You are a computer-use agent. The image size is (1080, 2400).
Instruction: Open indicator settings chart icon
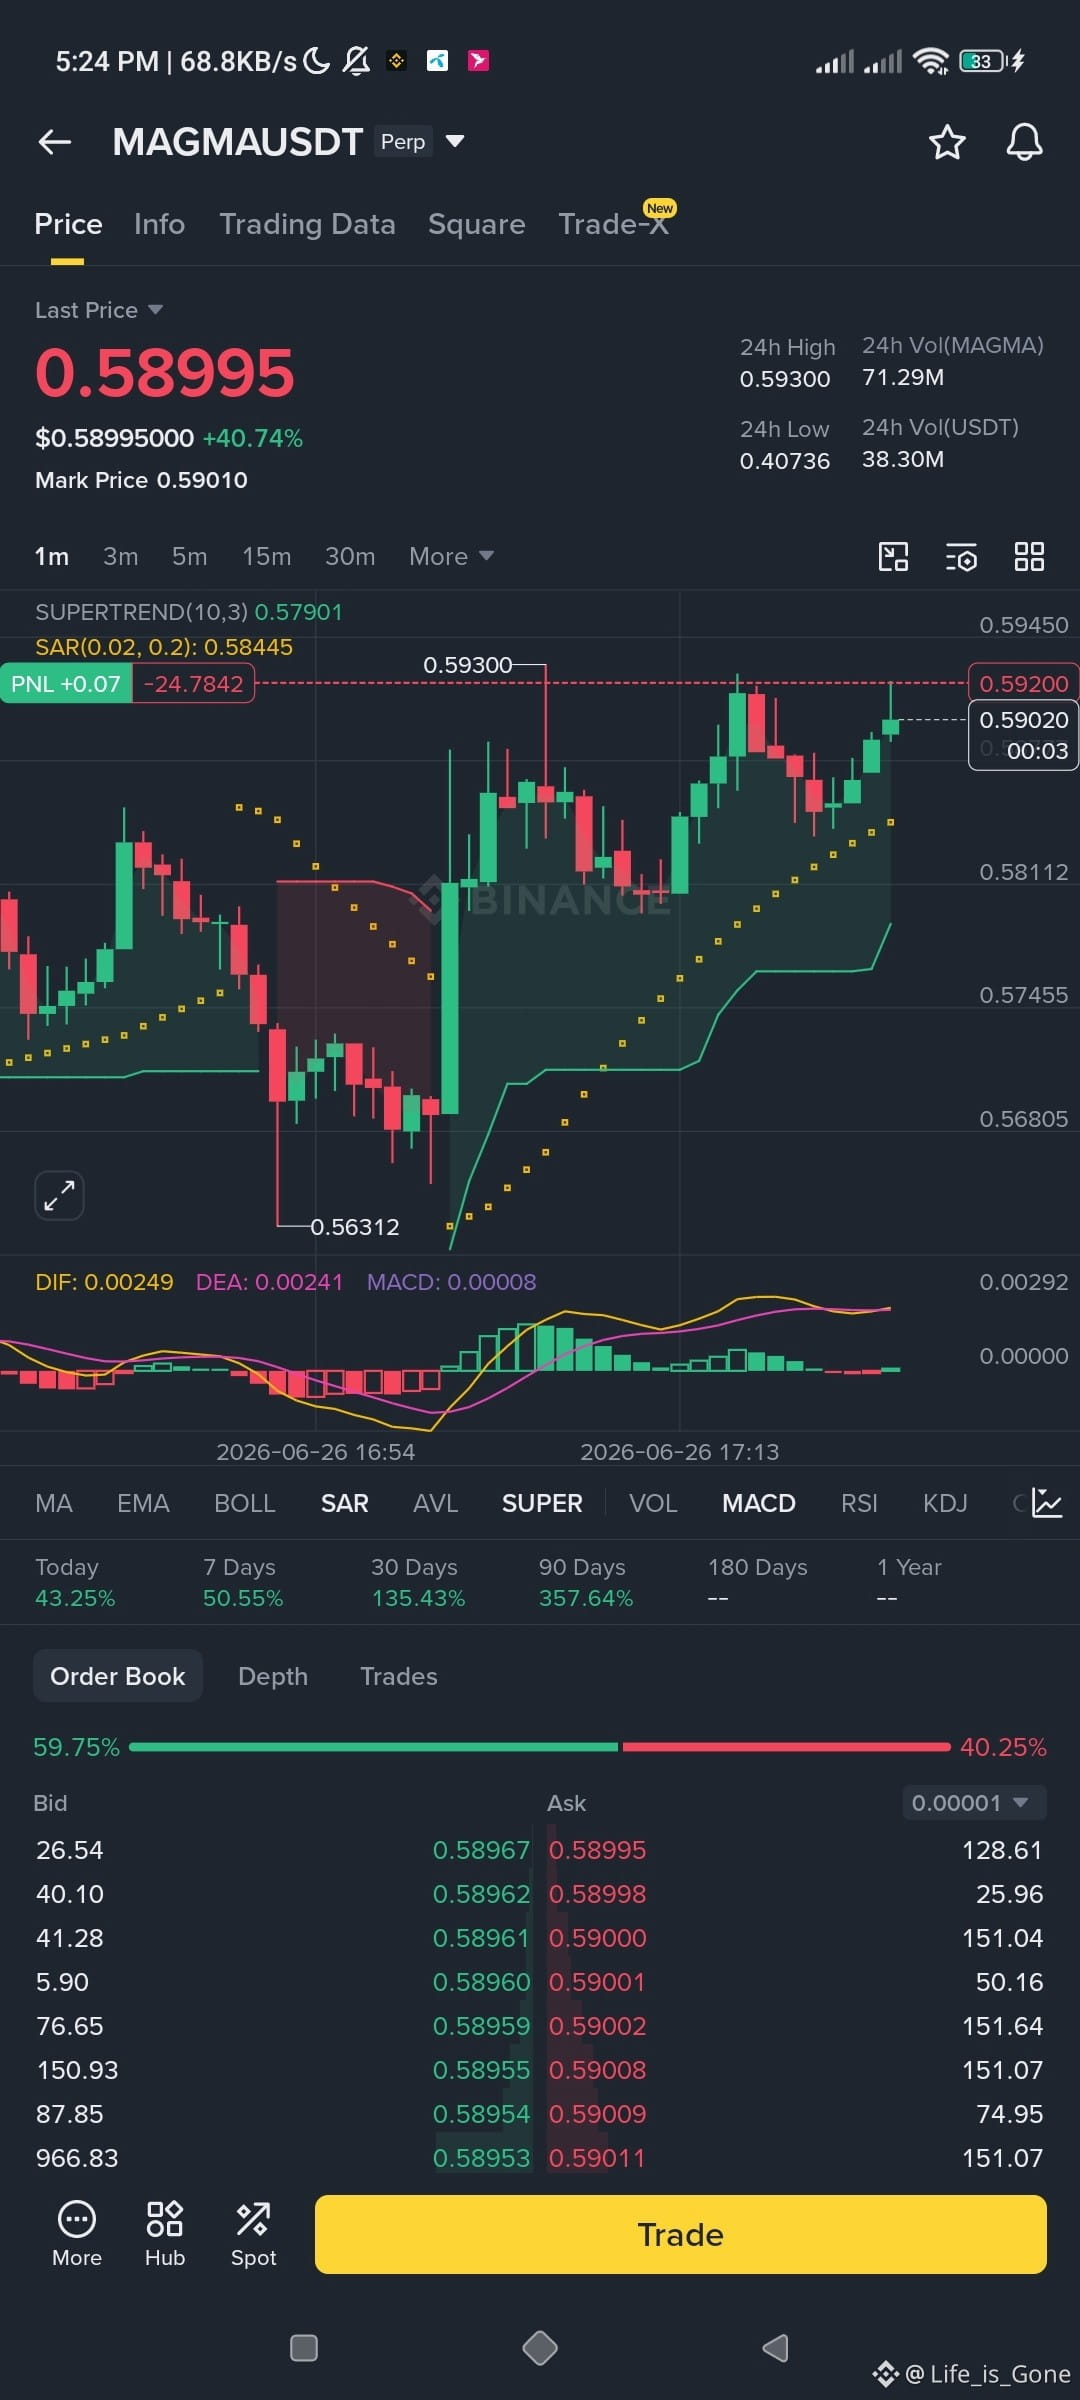[x=1046, y=1503]
